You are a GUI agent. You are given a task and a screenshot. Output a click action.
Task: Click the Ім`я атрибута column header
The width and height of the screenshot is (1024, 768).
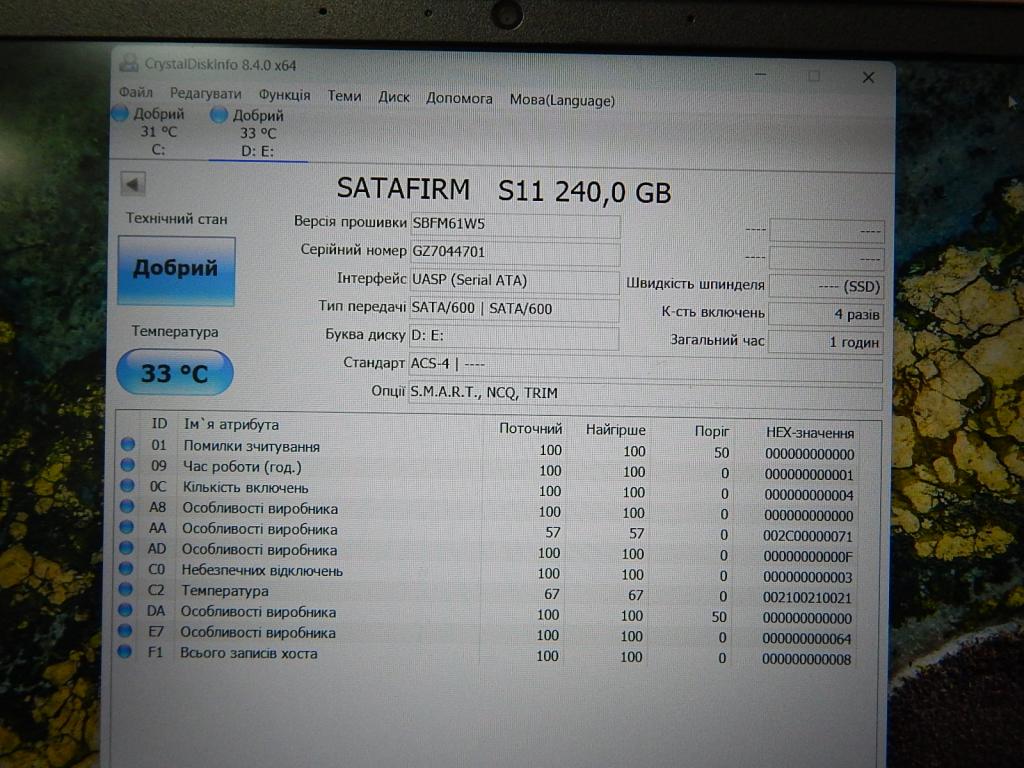coord(231,424)
